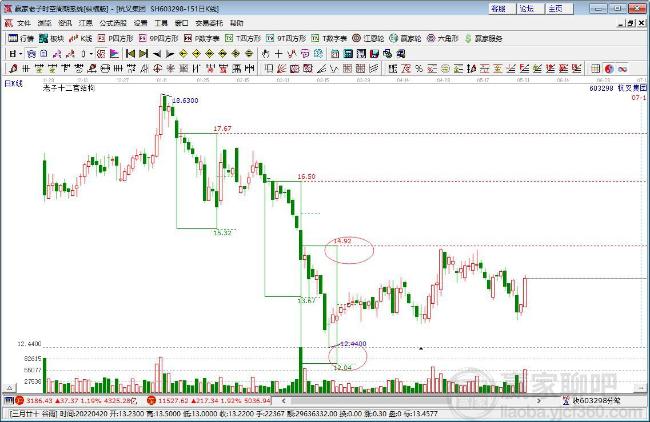Expand the period dropdown arrow beside the B icon
Screen dimensions: 650x422
(20, 54)
